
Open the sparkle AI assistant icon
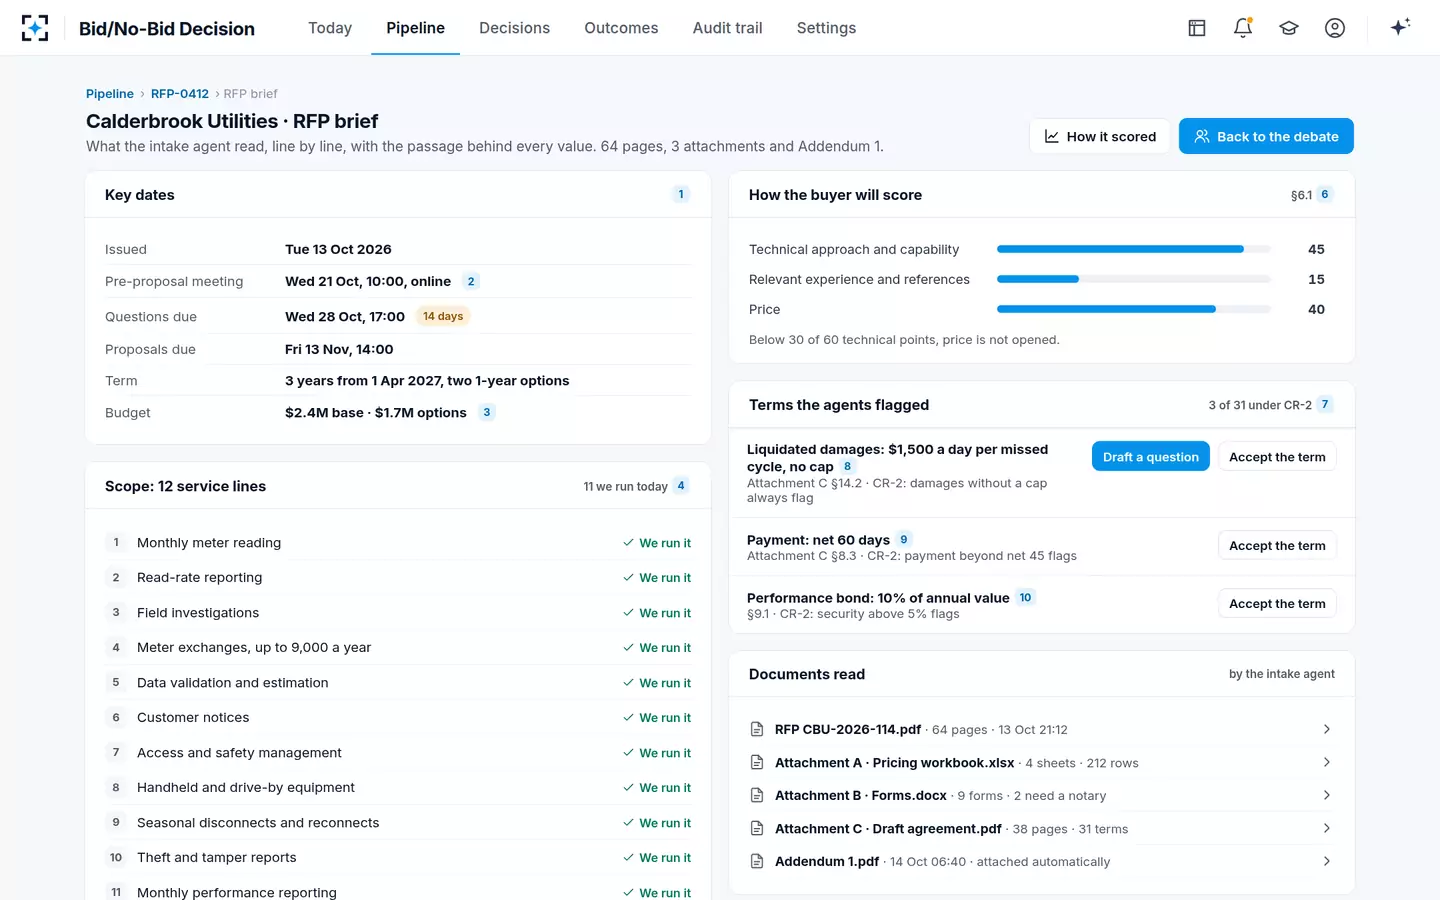[x=1400, y=28]
